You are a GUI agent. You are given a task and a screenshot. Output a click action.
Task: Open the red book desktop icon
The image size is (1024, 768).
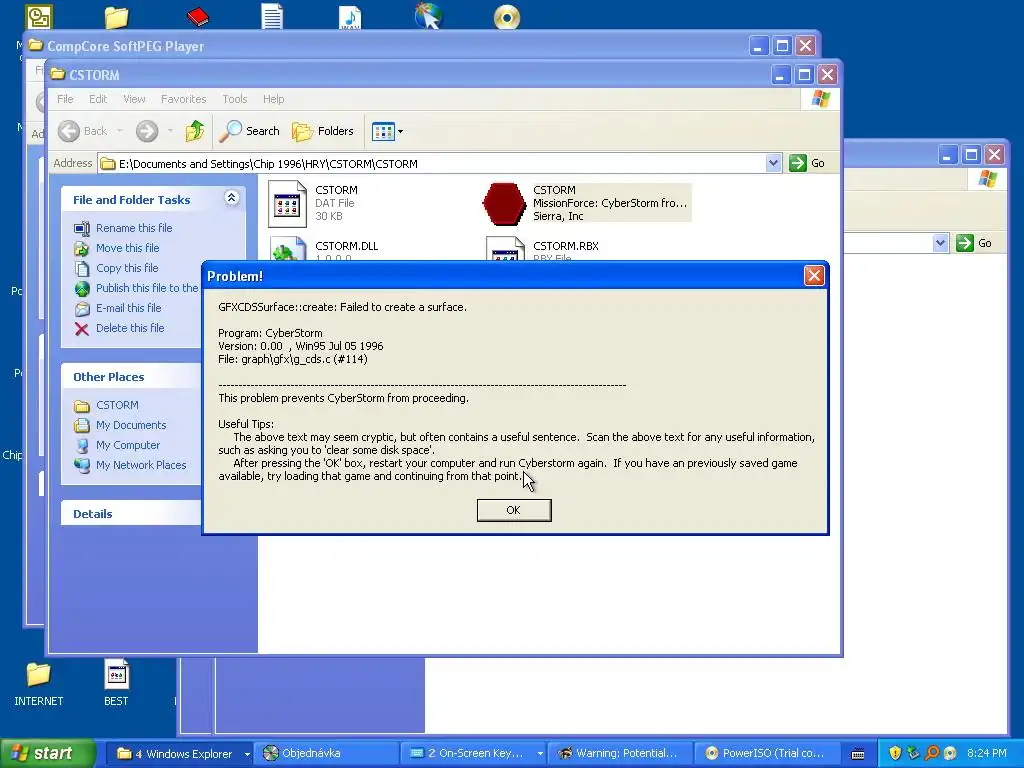(x=197, y=16)
